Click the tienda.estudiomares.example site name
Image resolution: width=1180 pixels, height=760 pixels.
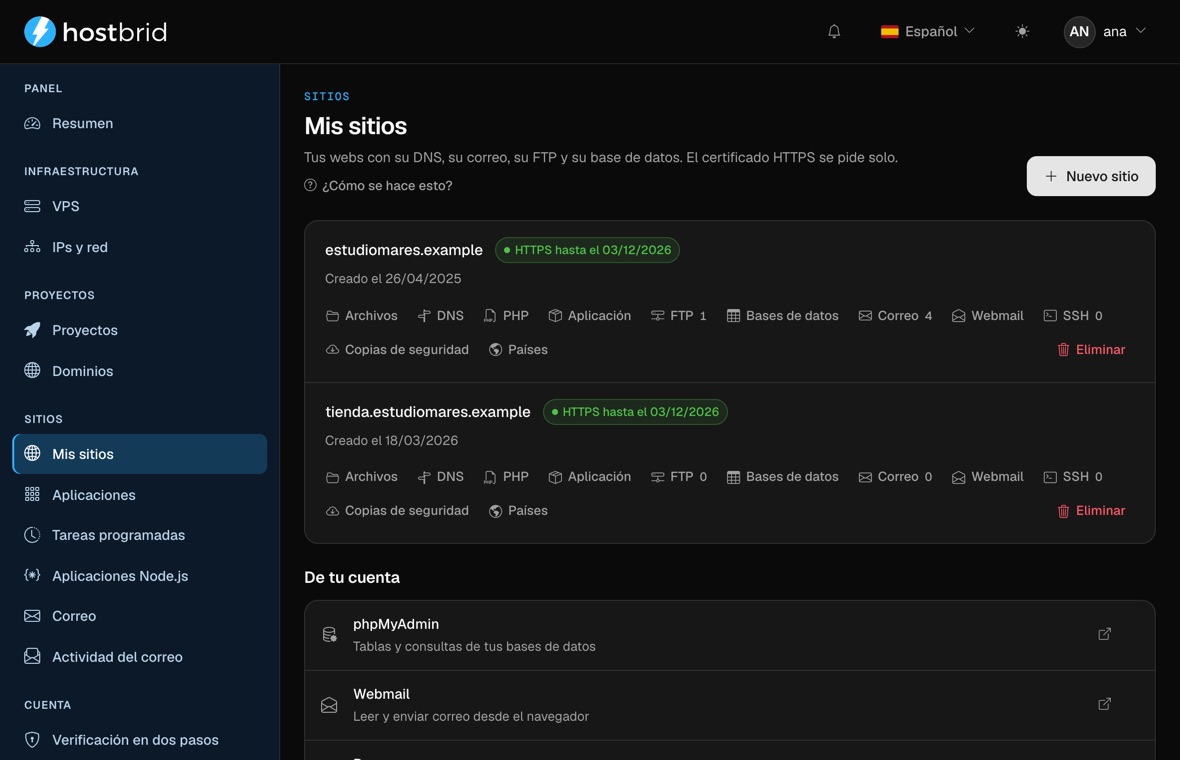(427, 412)
